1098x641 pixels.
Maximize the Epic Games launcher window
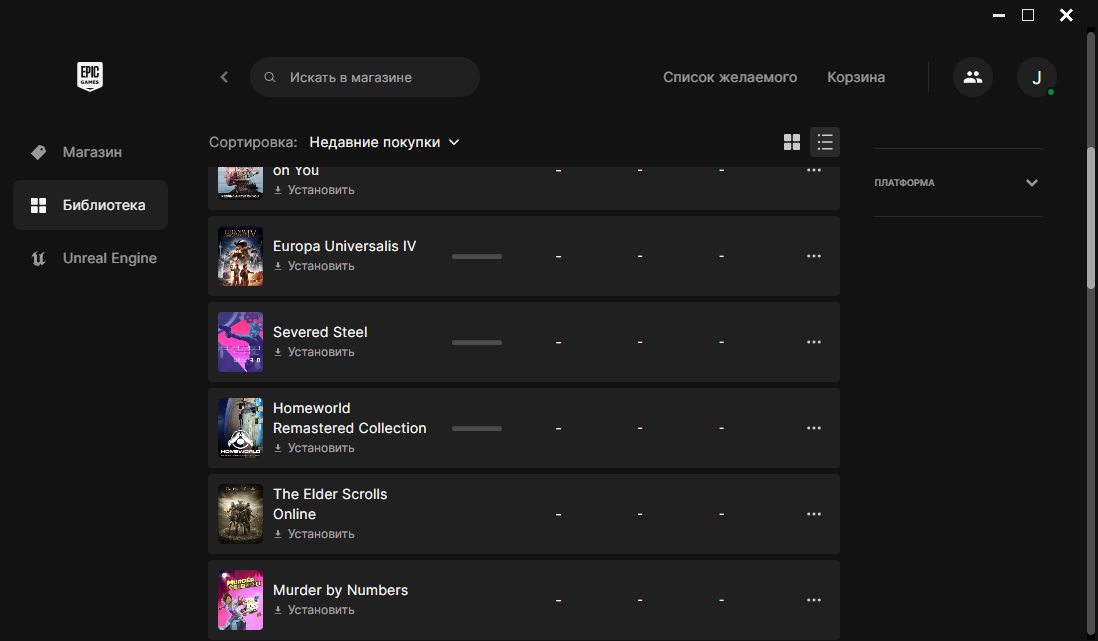click(x=1028, y=15)
